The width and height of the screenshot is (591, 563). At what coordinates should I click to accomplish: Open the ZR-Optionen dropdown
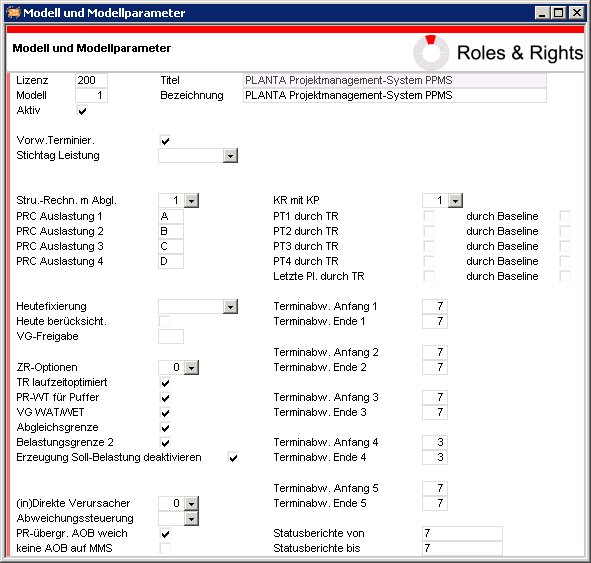tap(191, 367)
